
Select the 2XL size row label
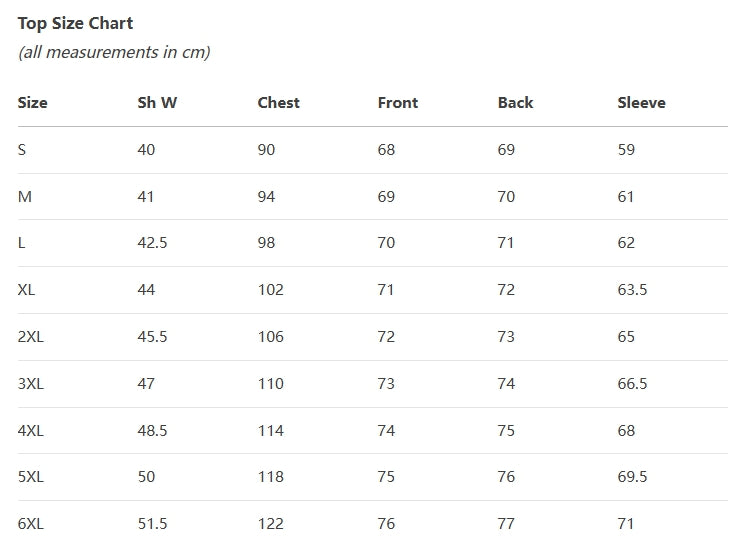tap(31, 336)
